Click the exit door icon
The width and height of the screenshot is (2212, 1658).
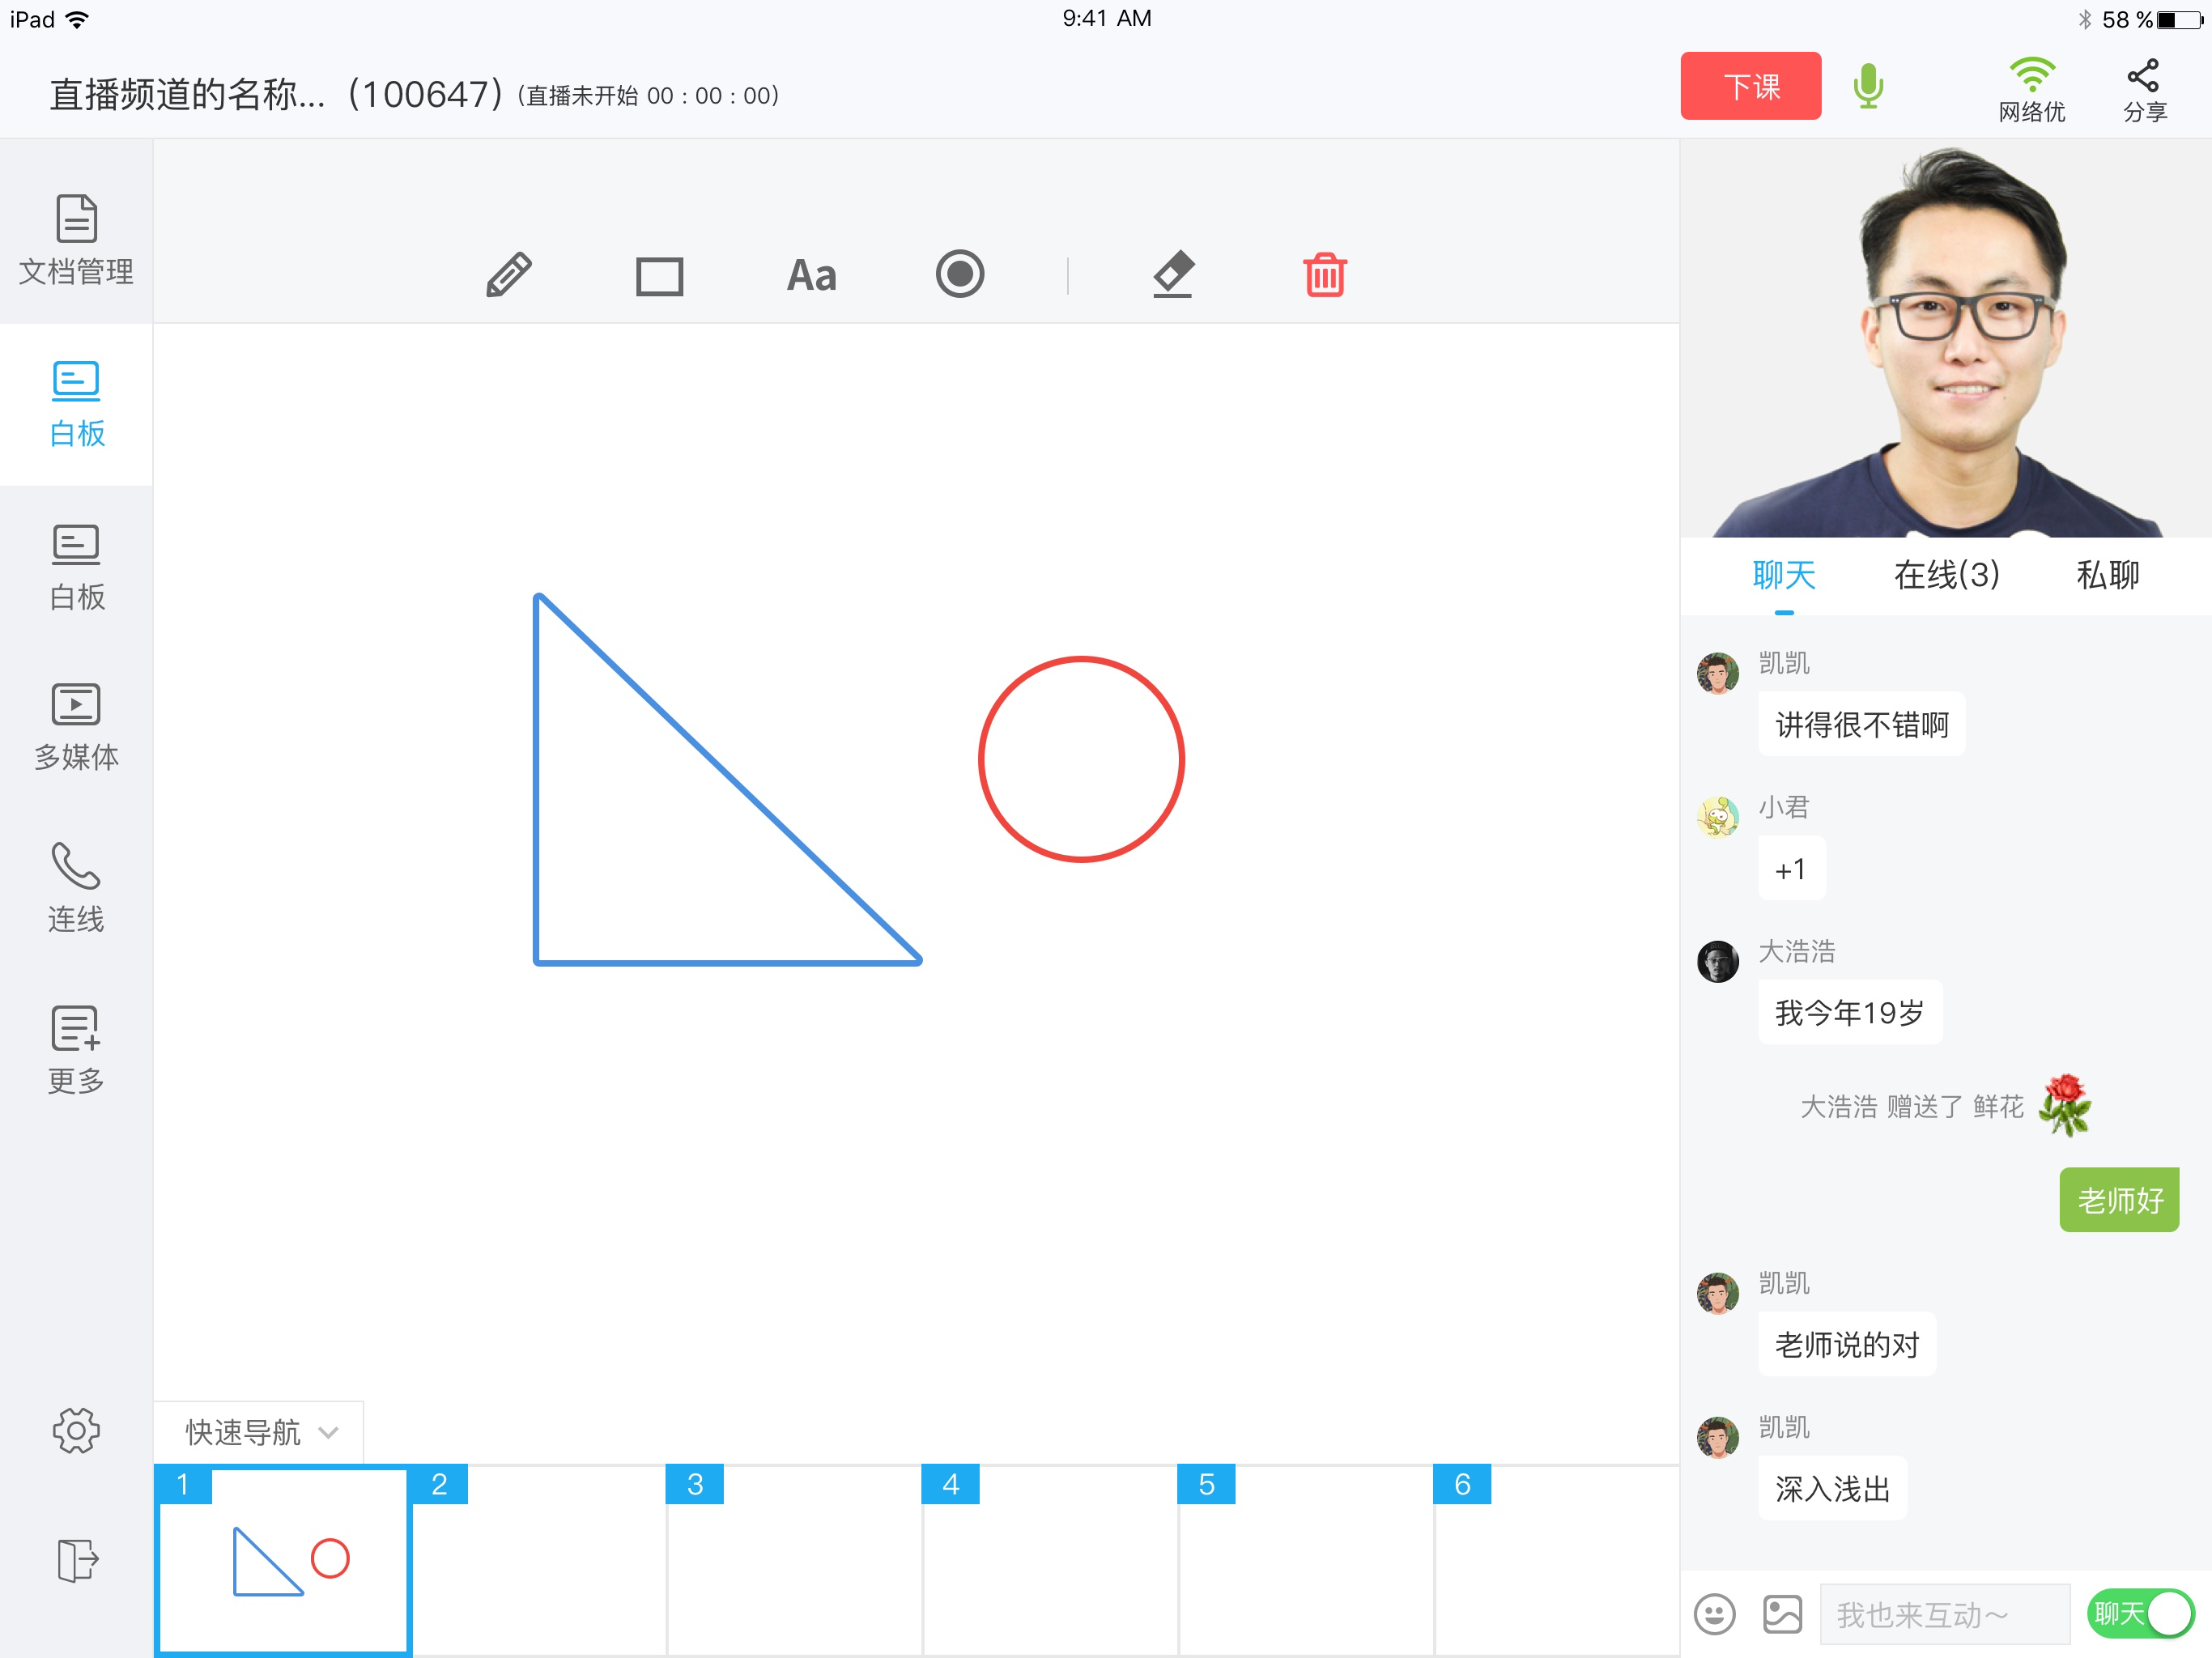point(77,1560)
